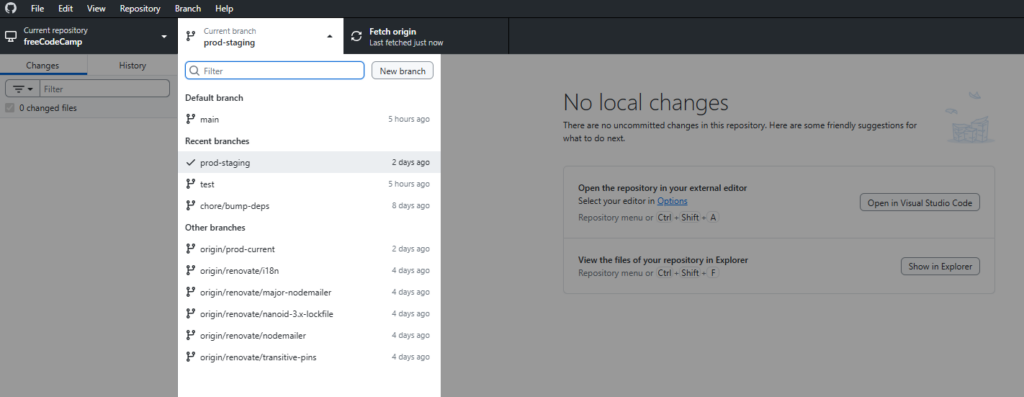Select origin/renovate/i18n branch

[309, 270]
